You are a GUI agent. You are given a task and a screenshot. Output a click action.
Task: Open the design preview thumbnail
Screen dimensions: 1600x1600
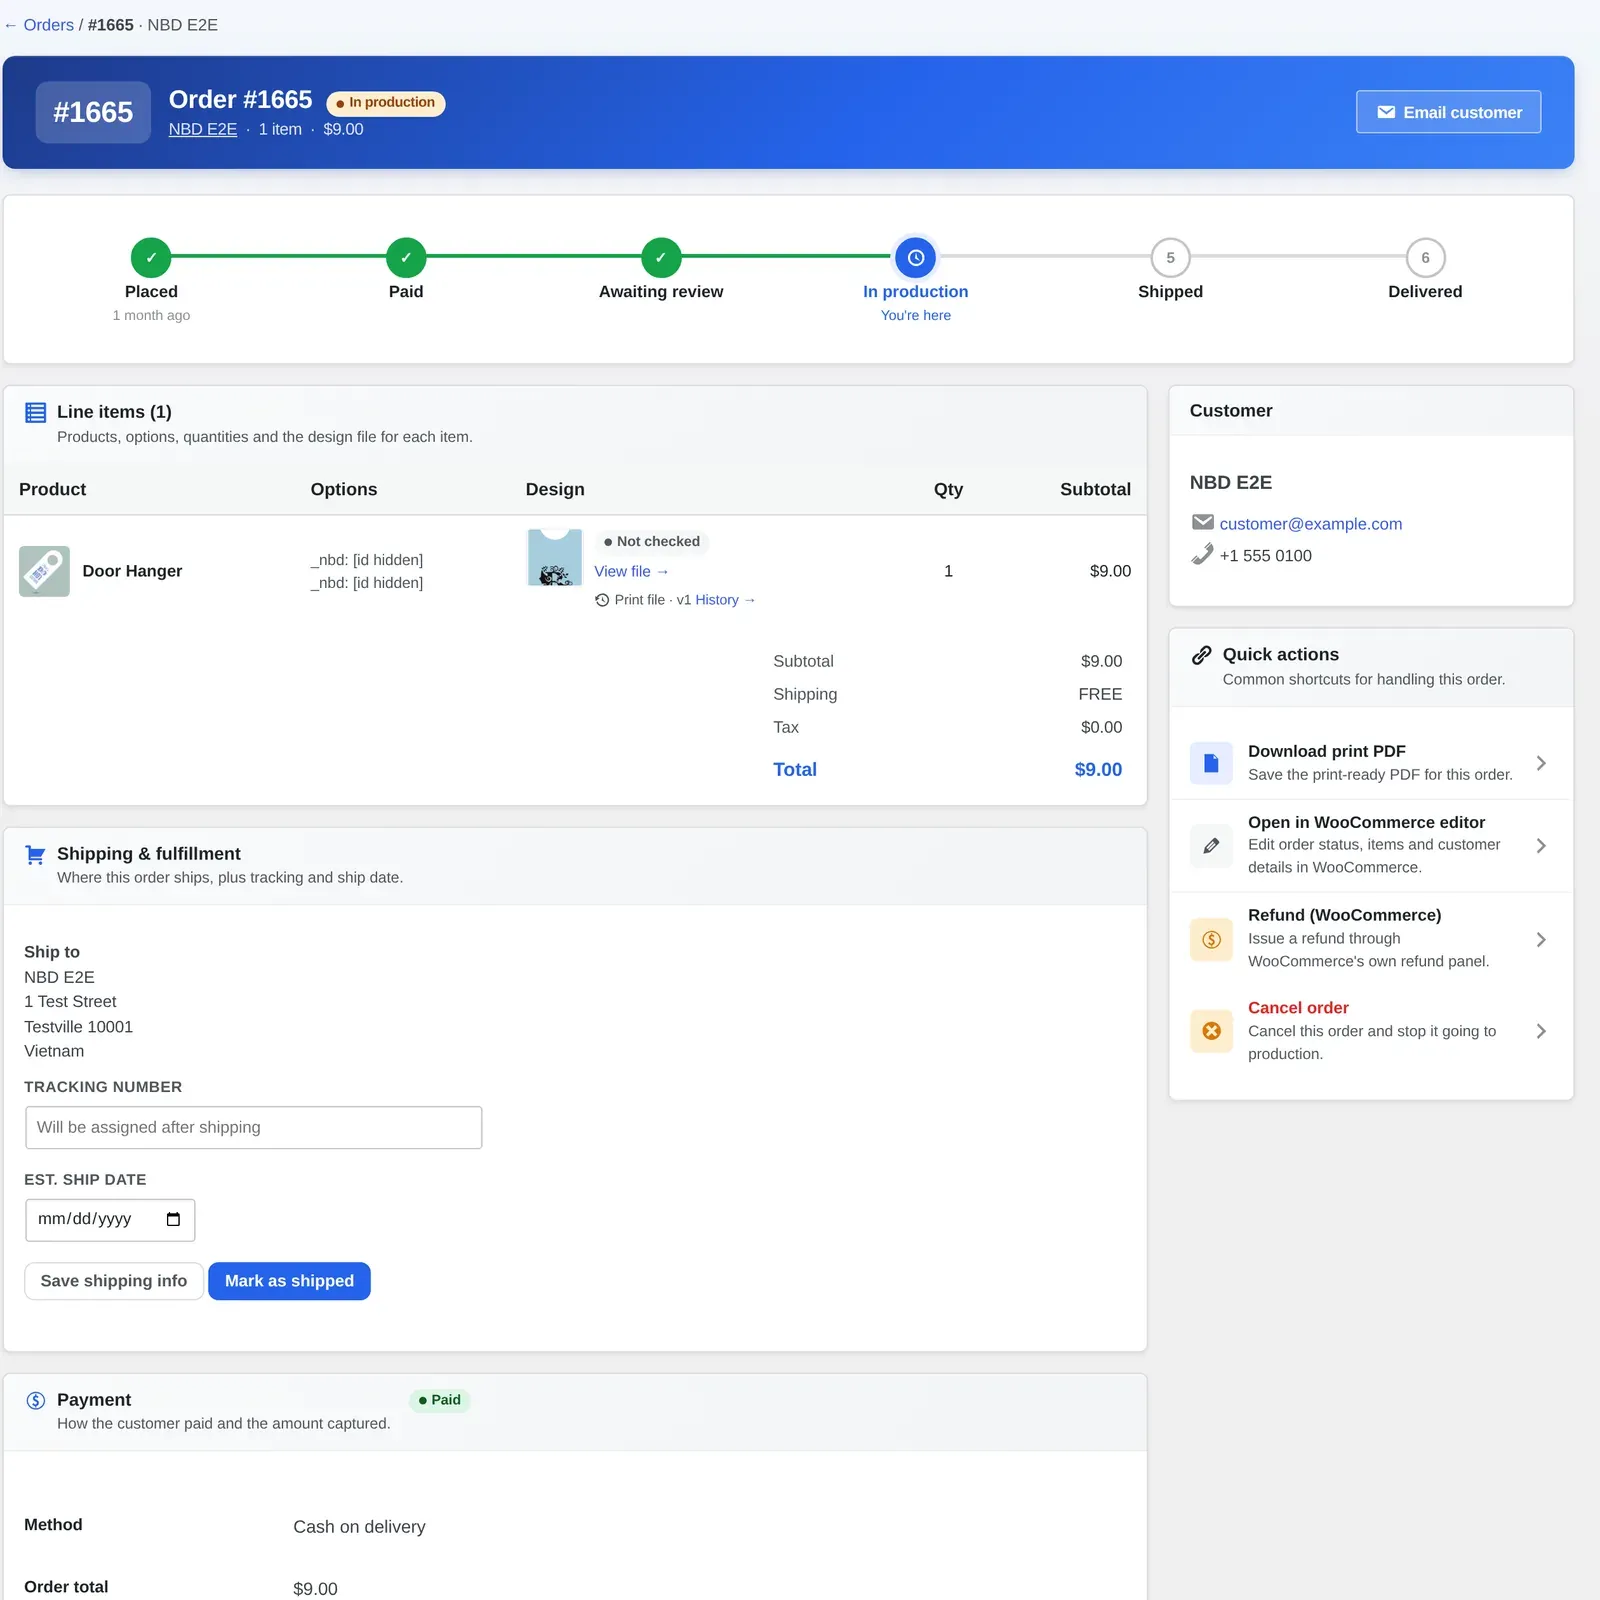pyautogui.click(x=555, y=557)
